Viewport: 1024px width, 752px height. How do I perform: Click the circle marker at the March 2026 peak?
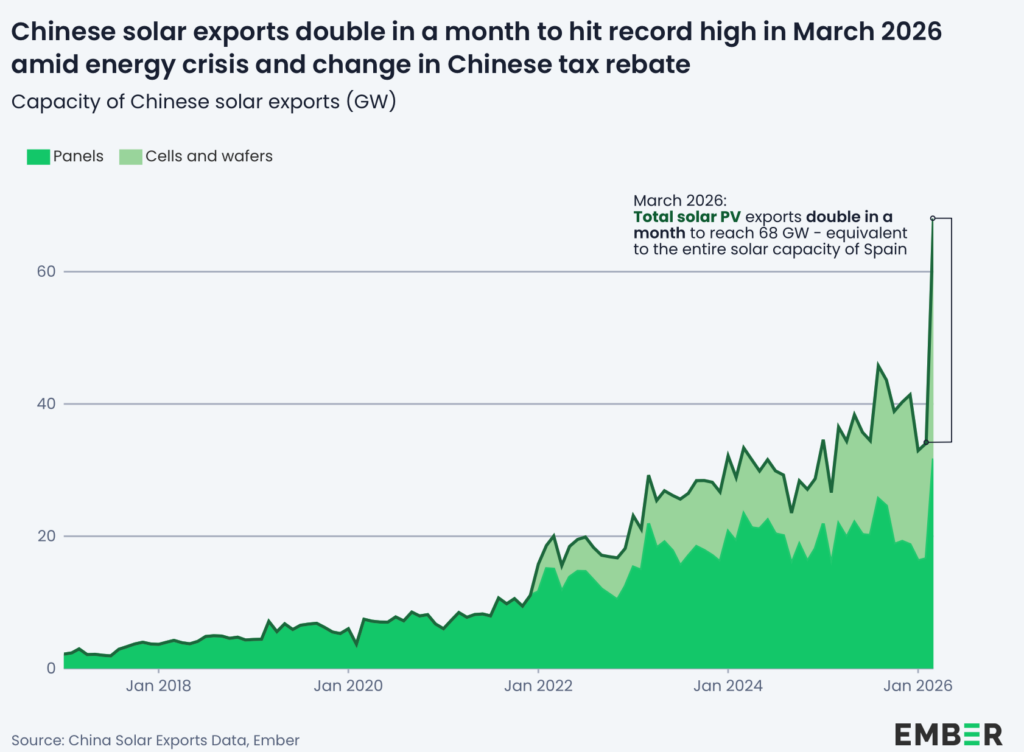pyautogui.click(x=934, y=218)
